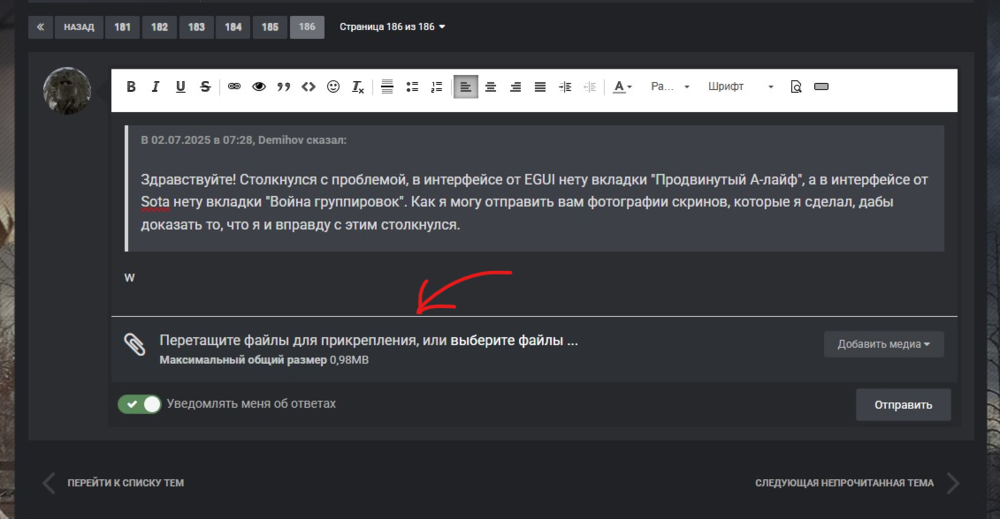This screenshot has height=519, width=1000.
Task: Expand the Добавить медиа dropdown
Action: (x=883, y=344)
